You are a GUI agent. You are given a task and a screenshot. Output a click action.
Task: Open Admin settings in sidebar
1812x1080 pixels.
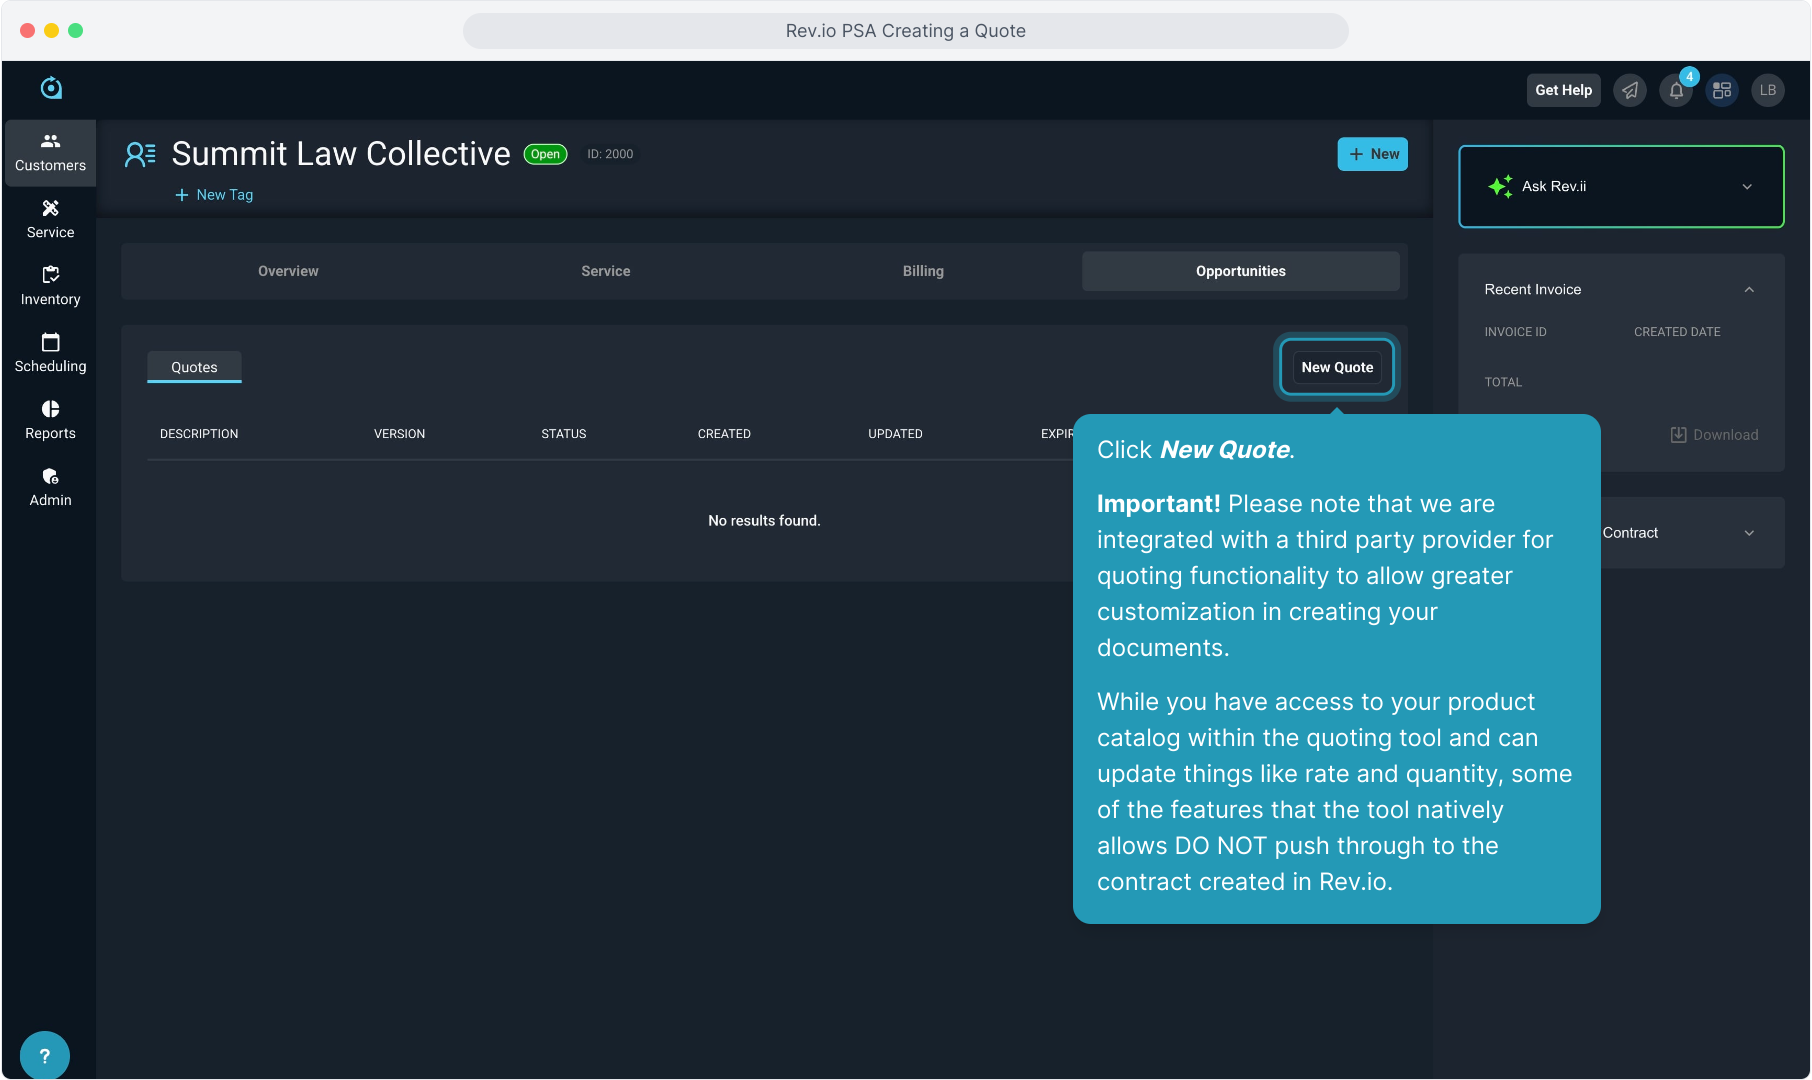(x=50, y=488)
